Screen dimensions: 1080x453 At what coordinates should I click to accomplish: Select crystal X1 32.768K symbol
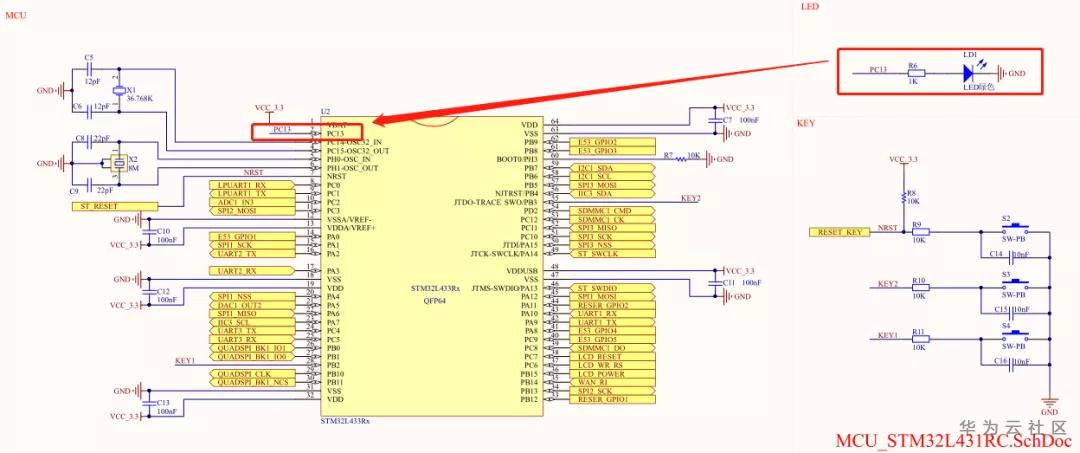point(120,90)
